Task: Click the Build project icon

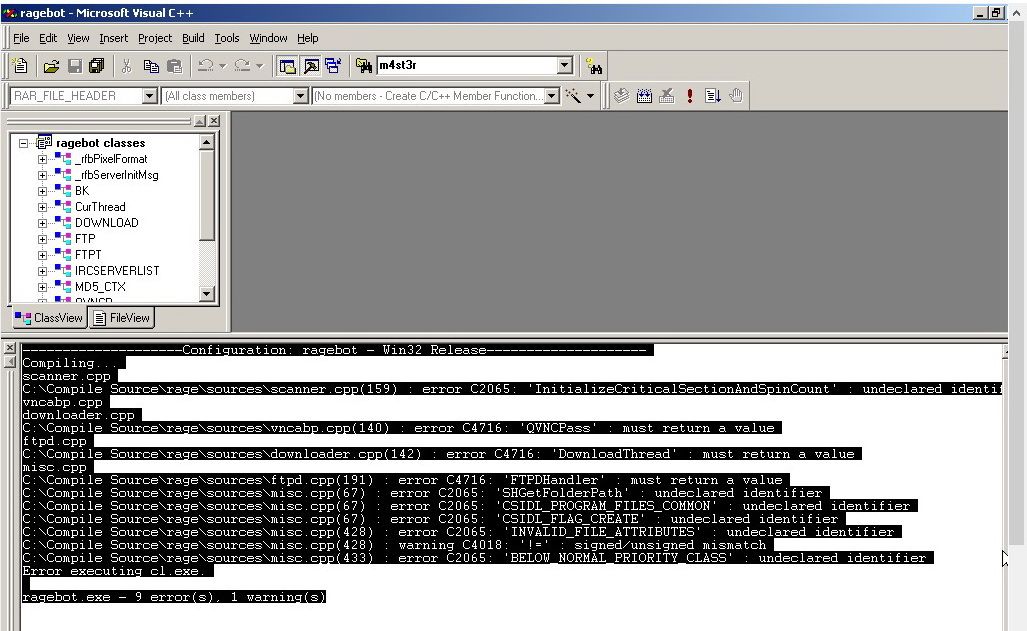Action: [644, 96]
